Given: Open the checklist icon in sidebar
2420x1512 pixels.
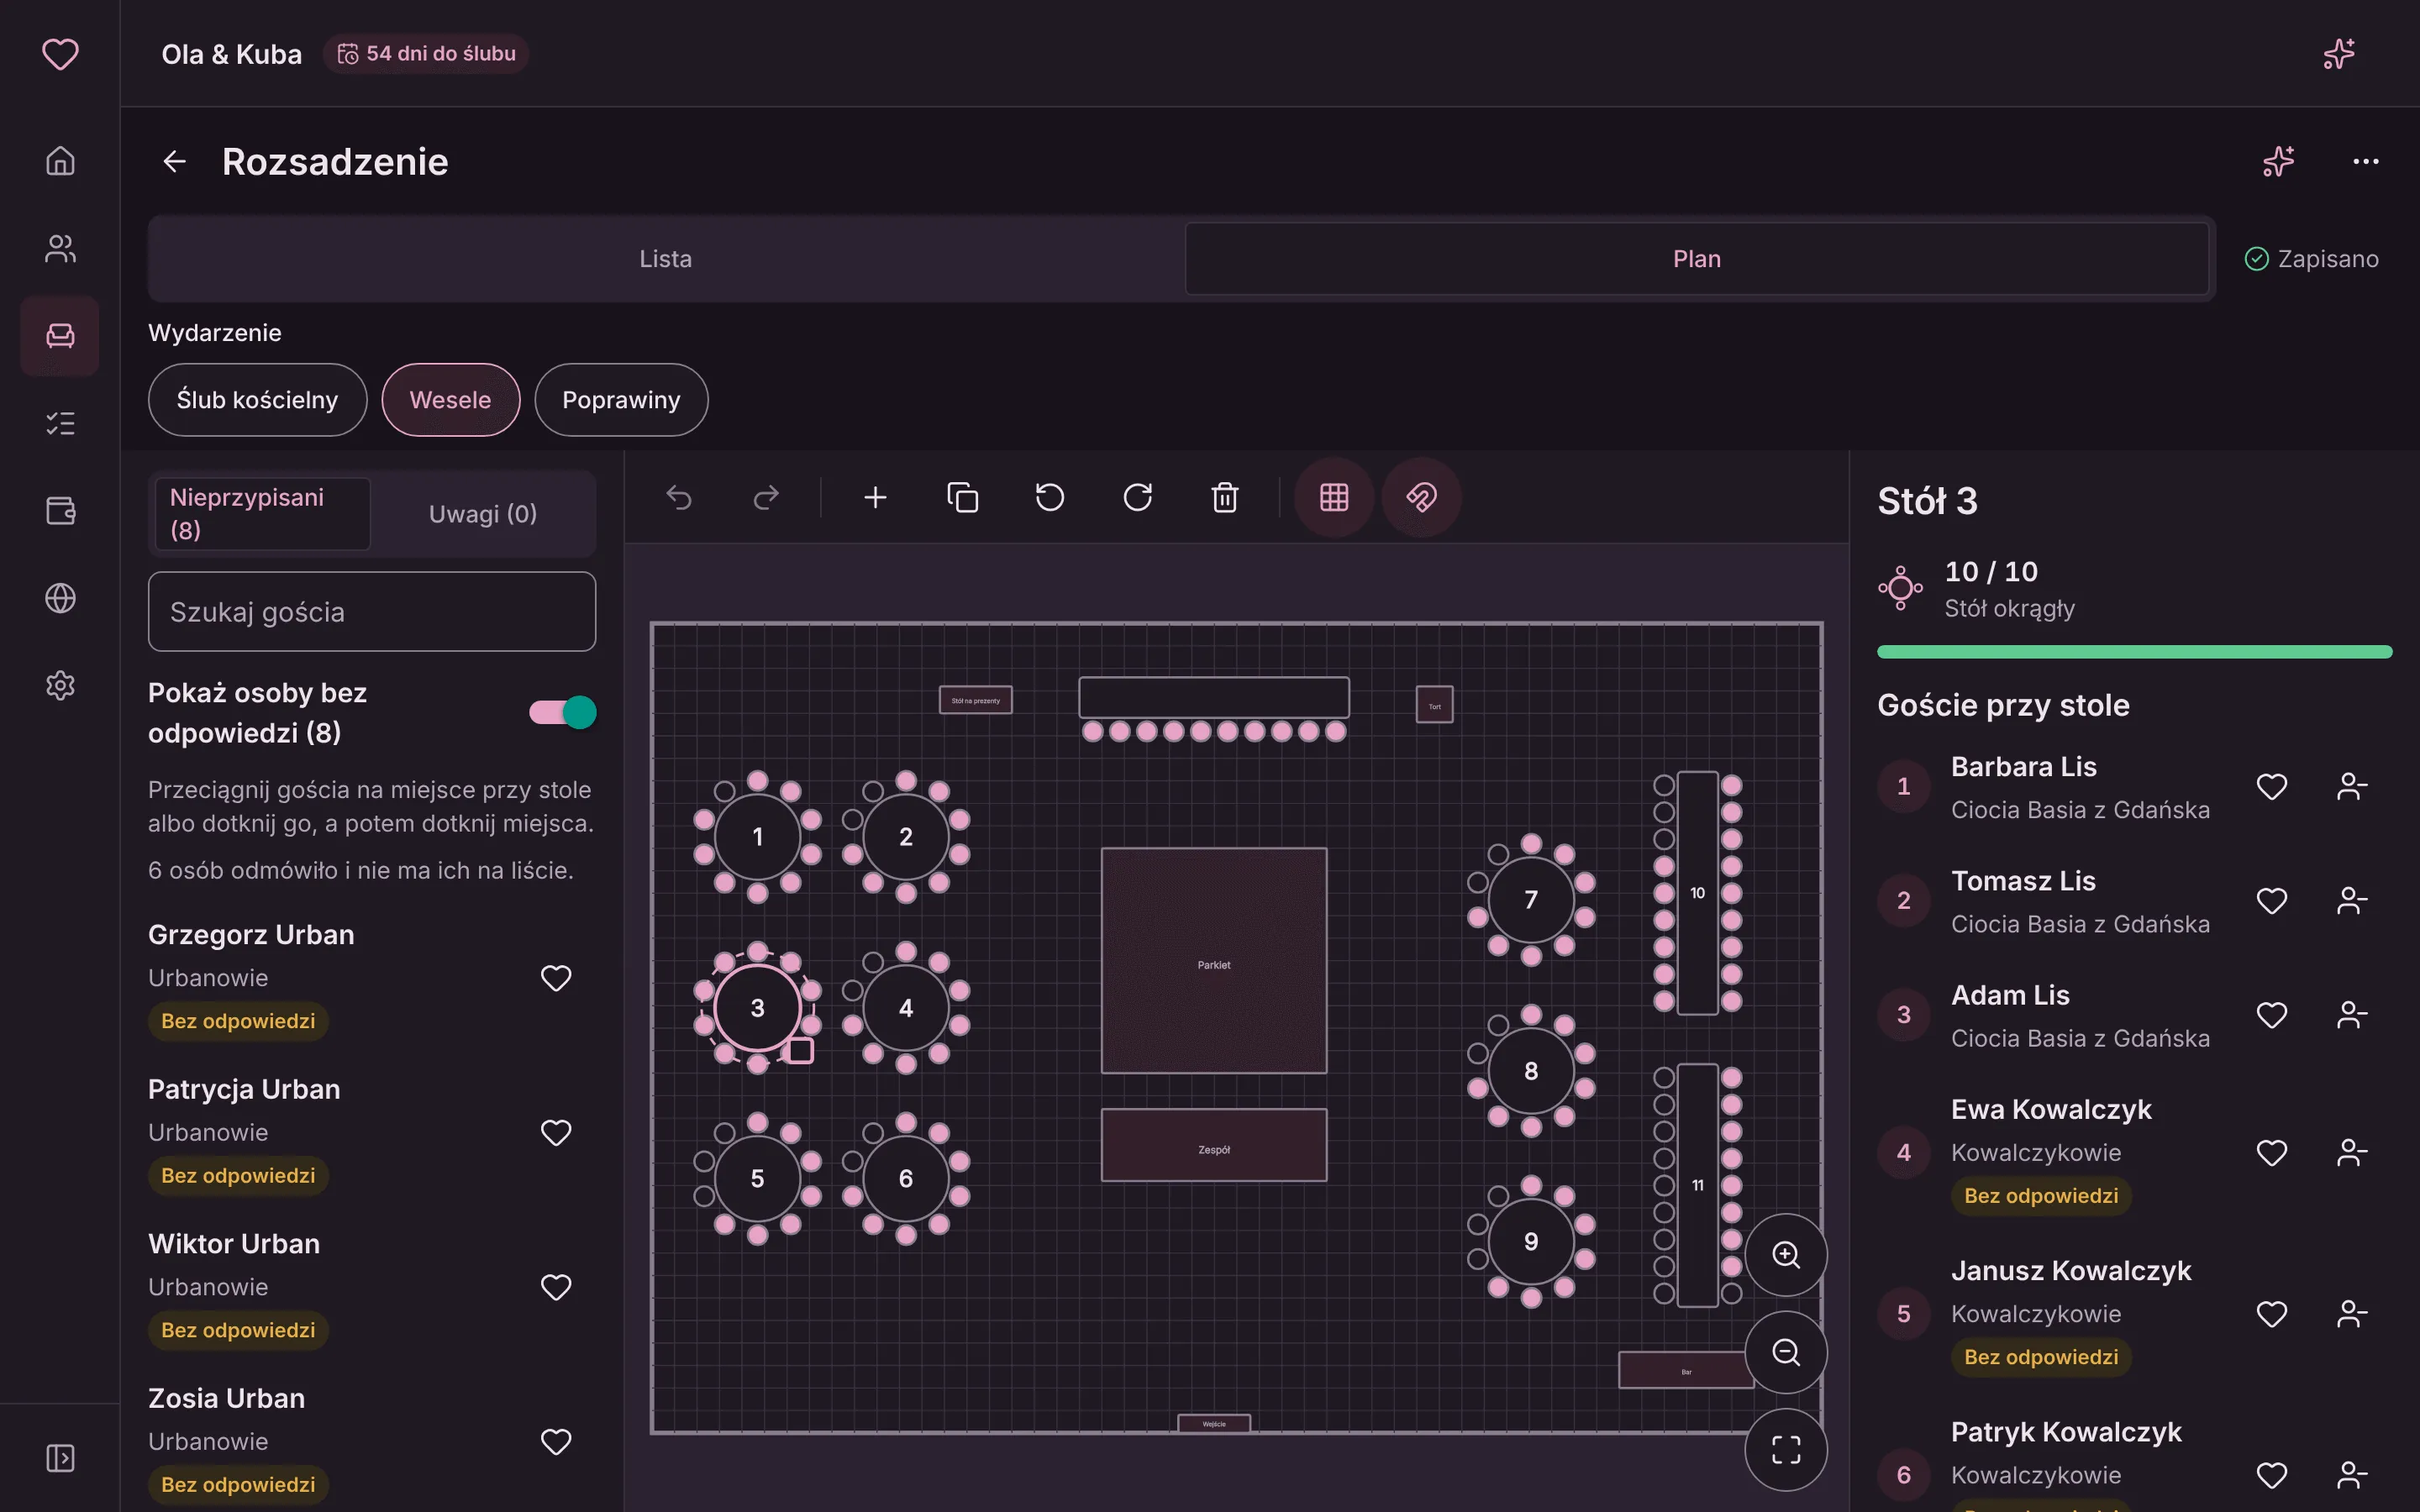Looking at the screenshot, I should 60,423.
